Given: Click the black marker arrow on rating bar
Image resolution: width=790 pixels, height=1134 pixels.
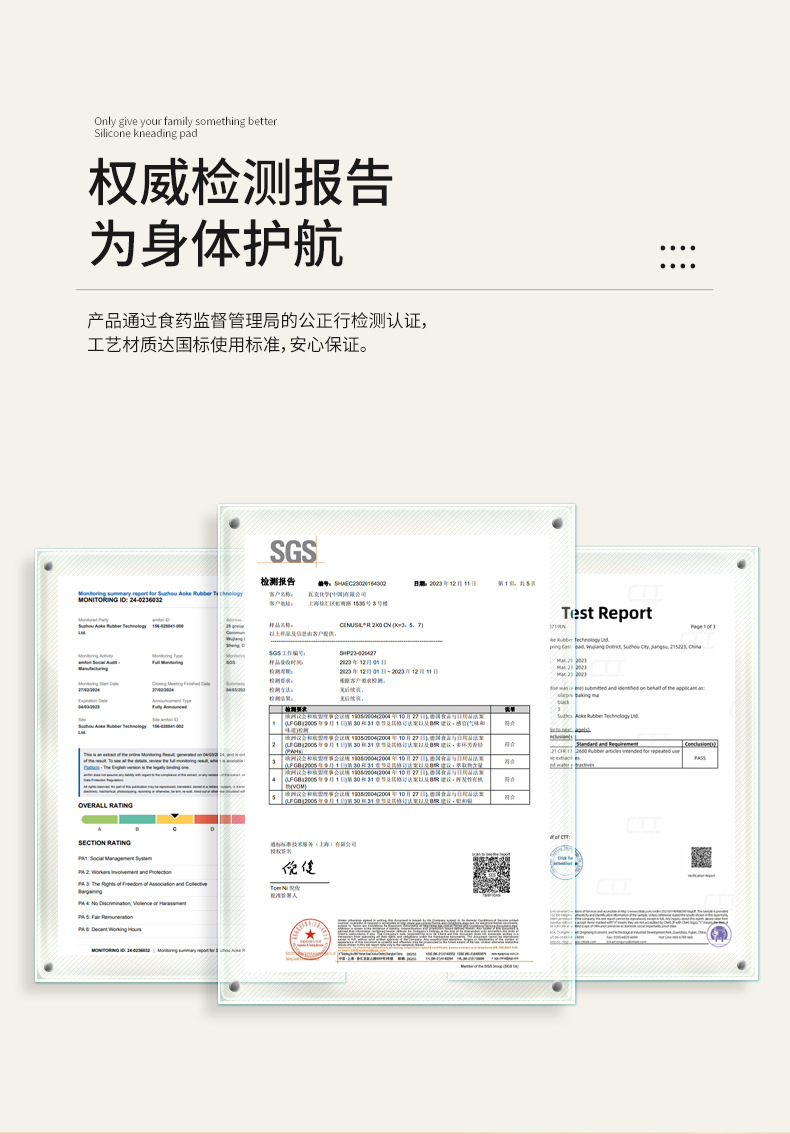Looking at the screenshot, I should (x=174, y=815).
